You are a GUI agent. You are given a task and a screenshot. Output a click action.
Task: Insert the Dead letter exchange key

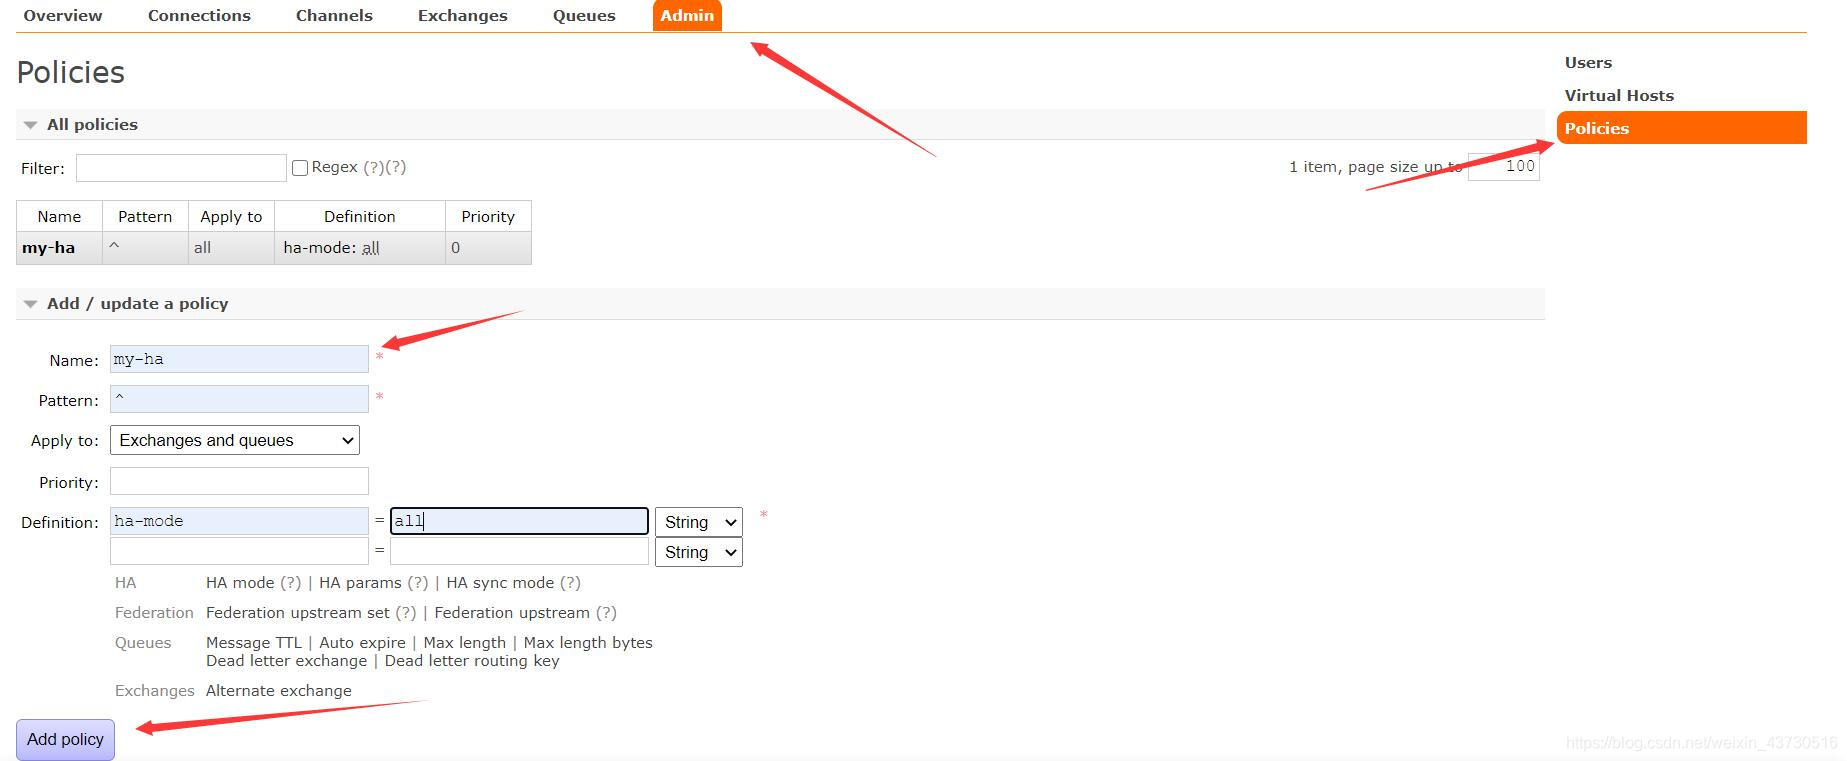click(x=287, y=661)
